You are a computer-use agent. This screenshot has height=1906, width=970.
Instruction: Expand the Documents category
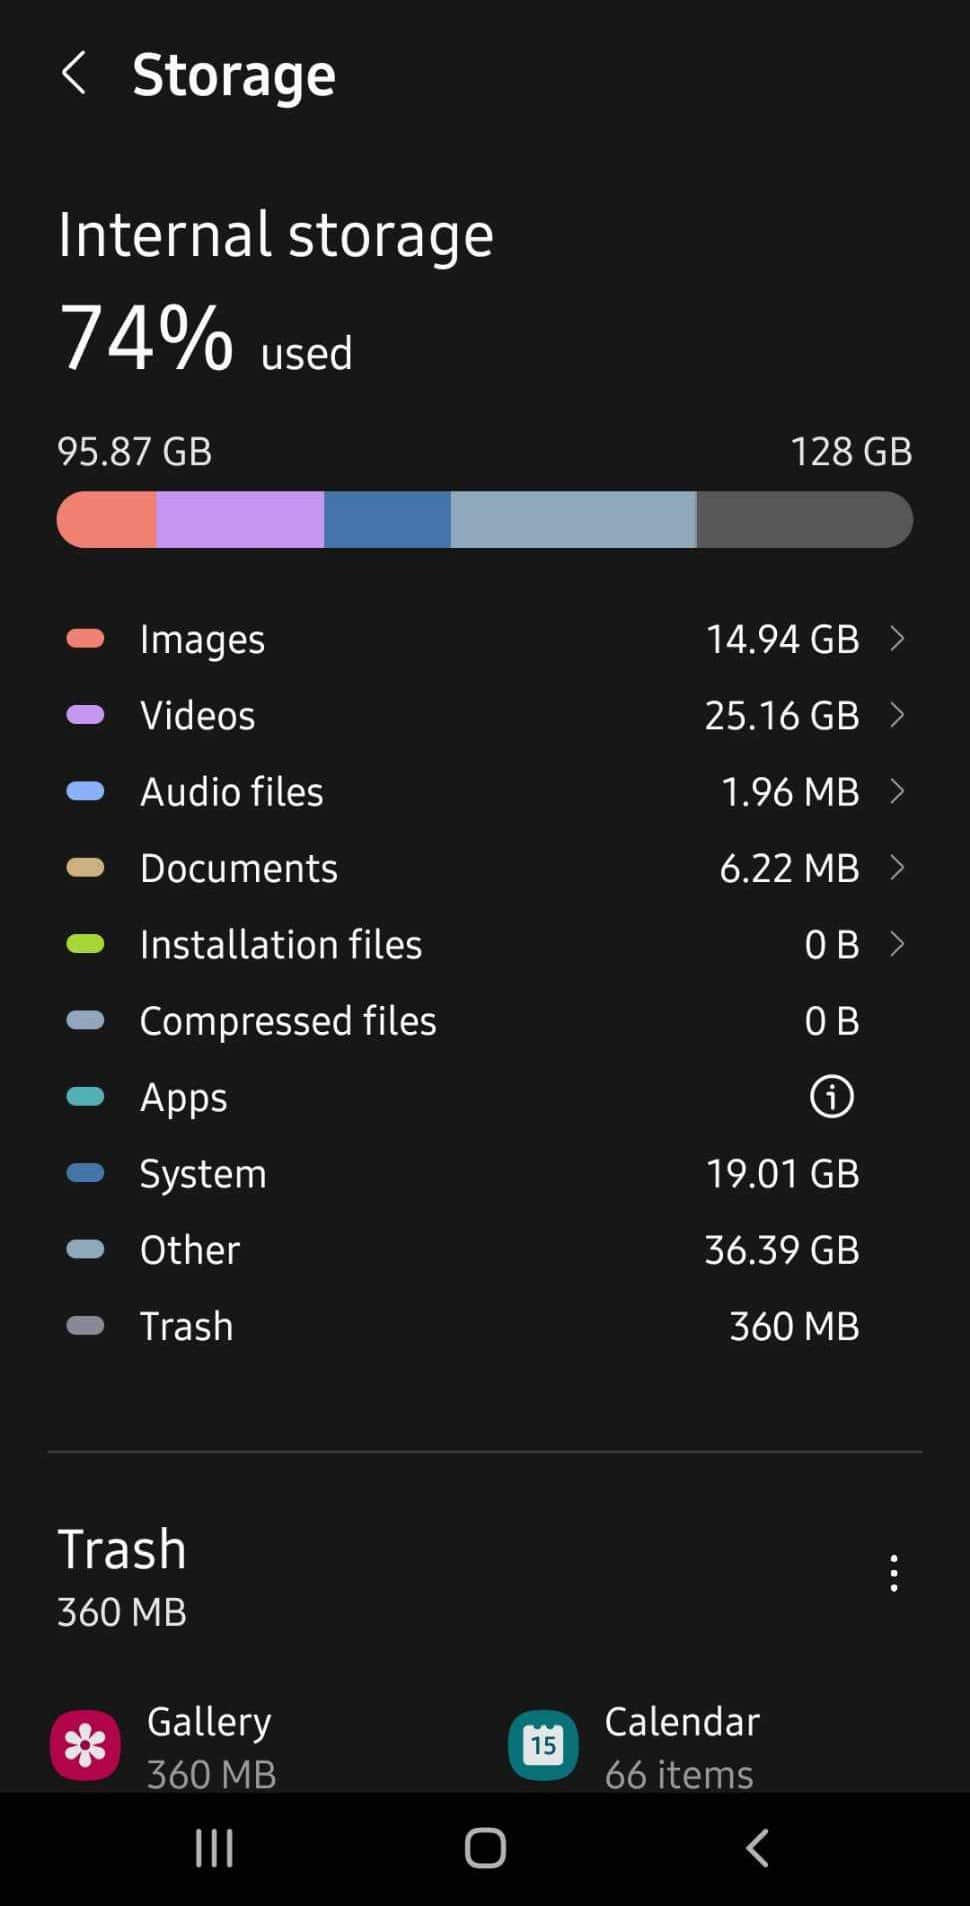pos(897,868)
